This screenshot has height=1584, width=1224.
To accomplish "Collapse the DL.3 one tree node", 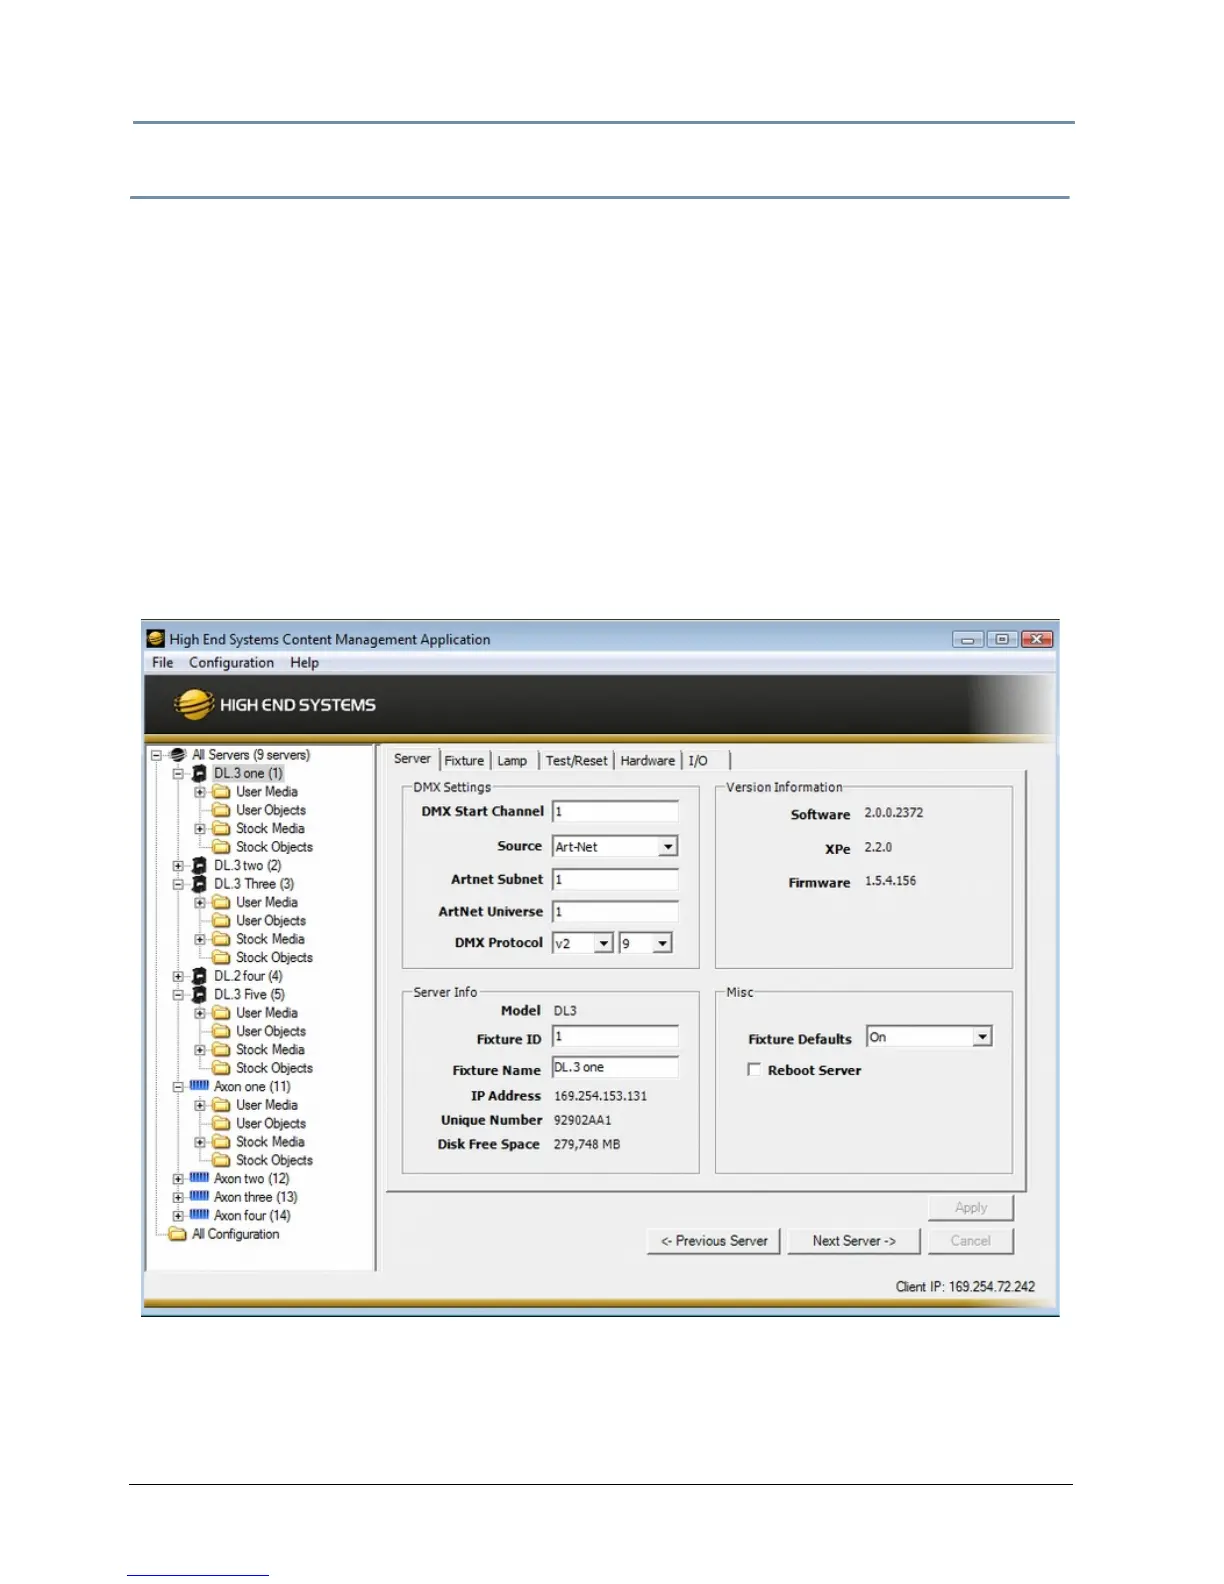I will (x=178, y=774).
